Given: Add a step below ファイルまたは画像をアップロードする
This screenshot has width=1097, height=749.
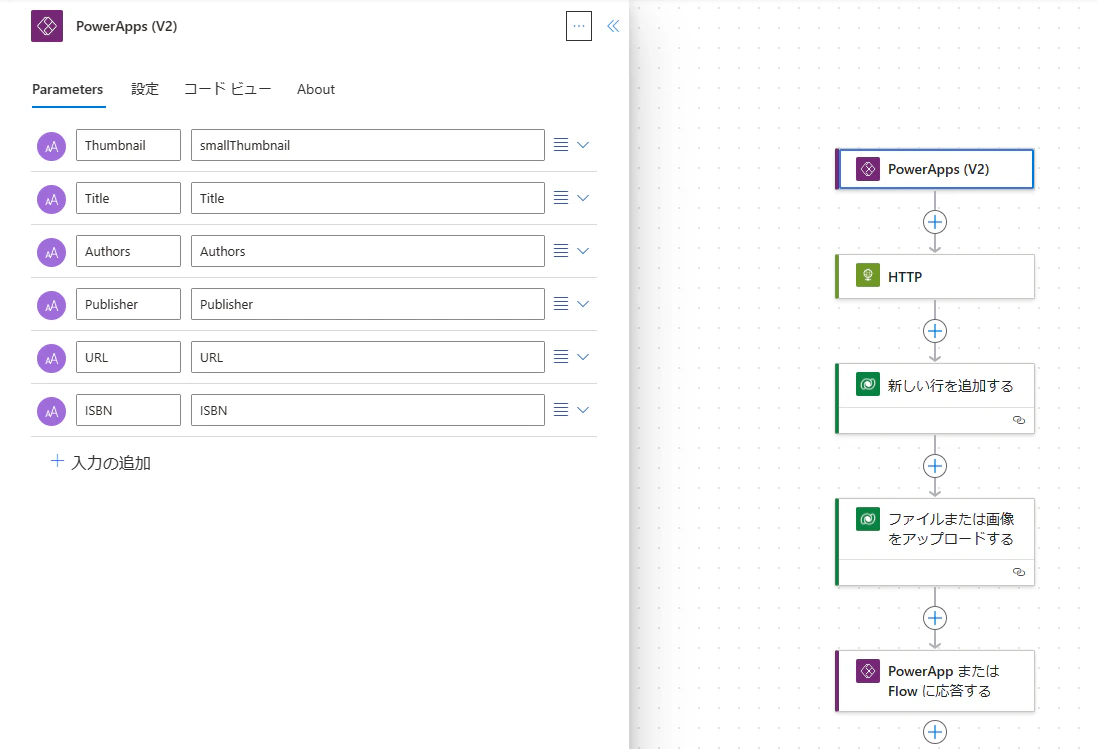Looking at the screenshot, I should point(935,618).
